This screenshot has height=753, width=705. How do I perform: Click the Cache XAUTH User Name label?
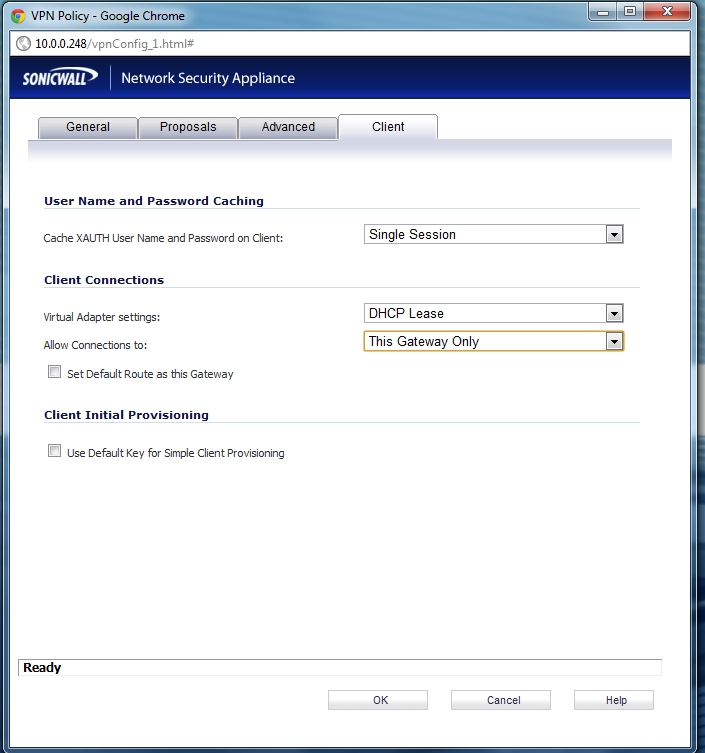pos(163,238)
